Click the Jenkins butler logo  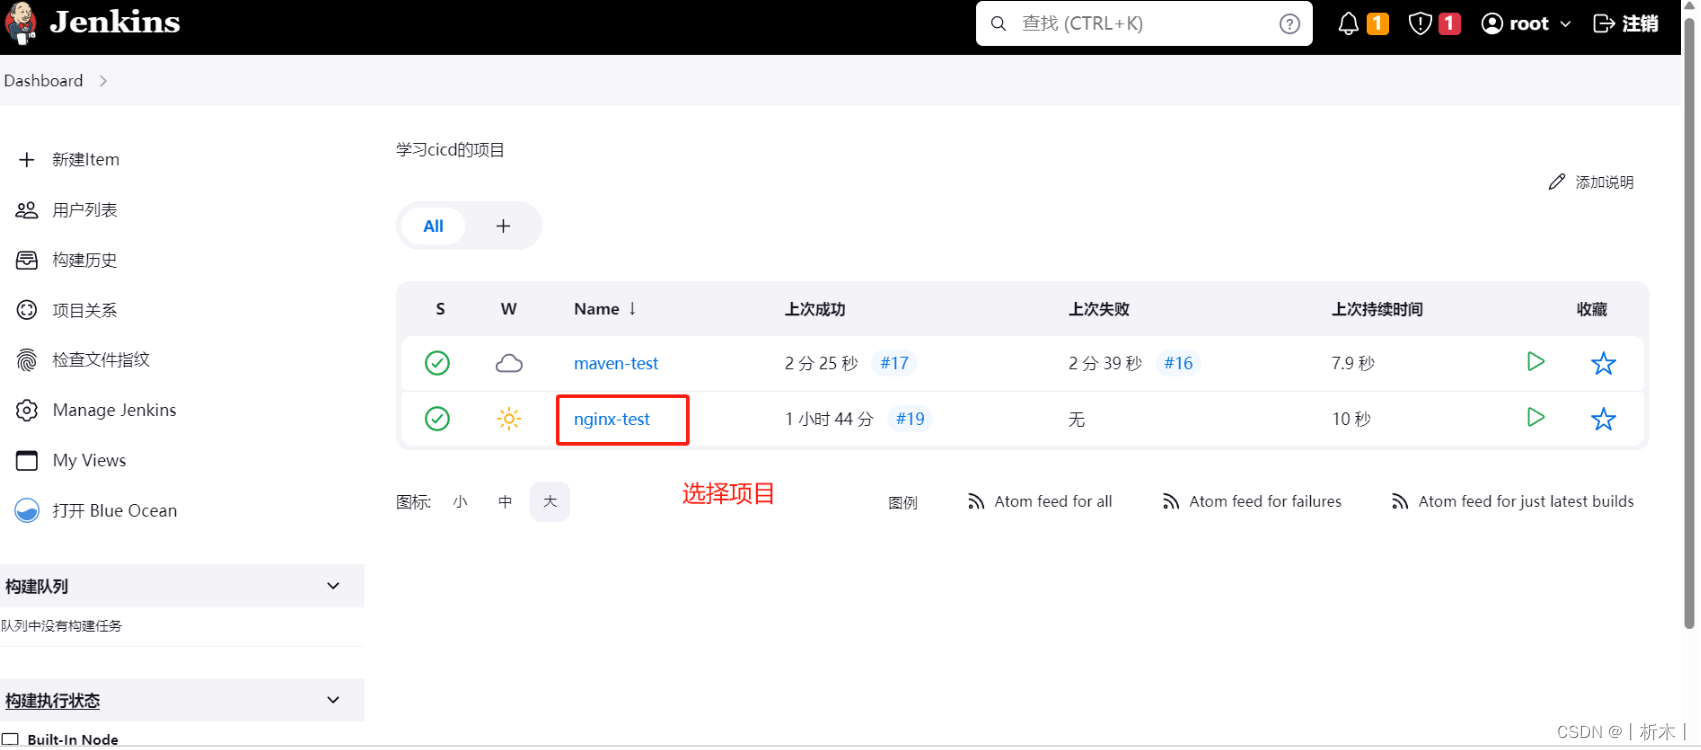[20, 24]
